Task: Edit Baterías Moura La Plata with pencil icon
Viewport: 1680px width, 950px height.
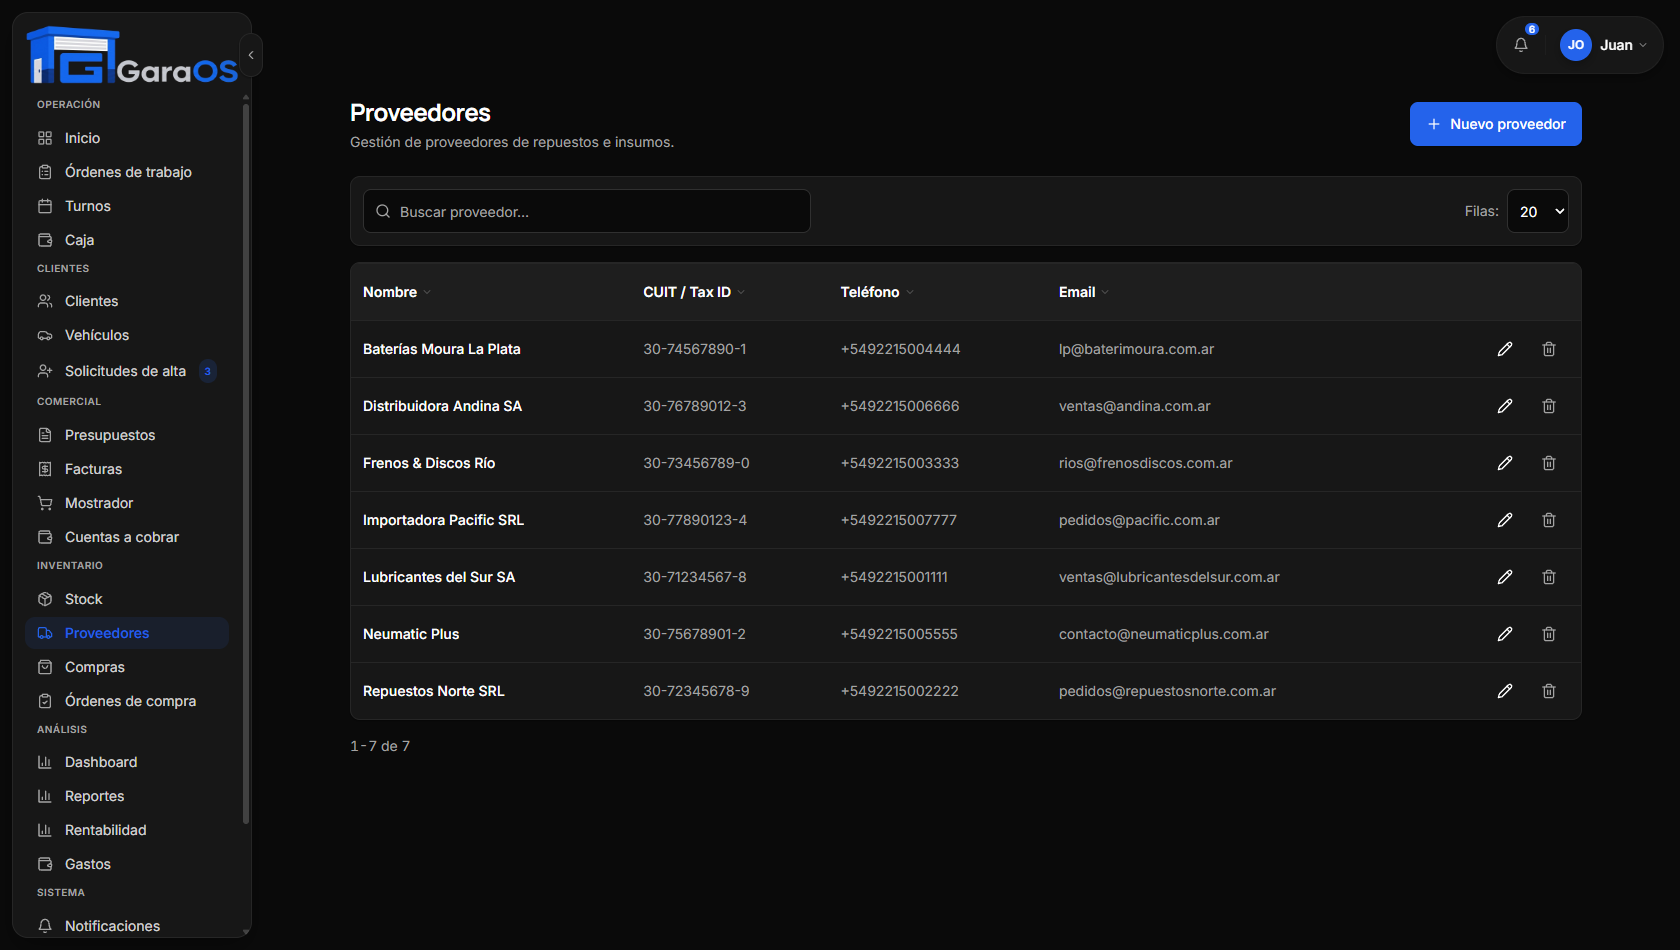Action: click(x=1505, y=349)
